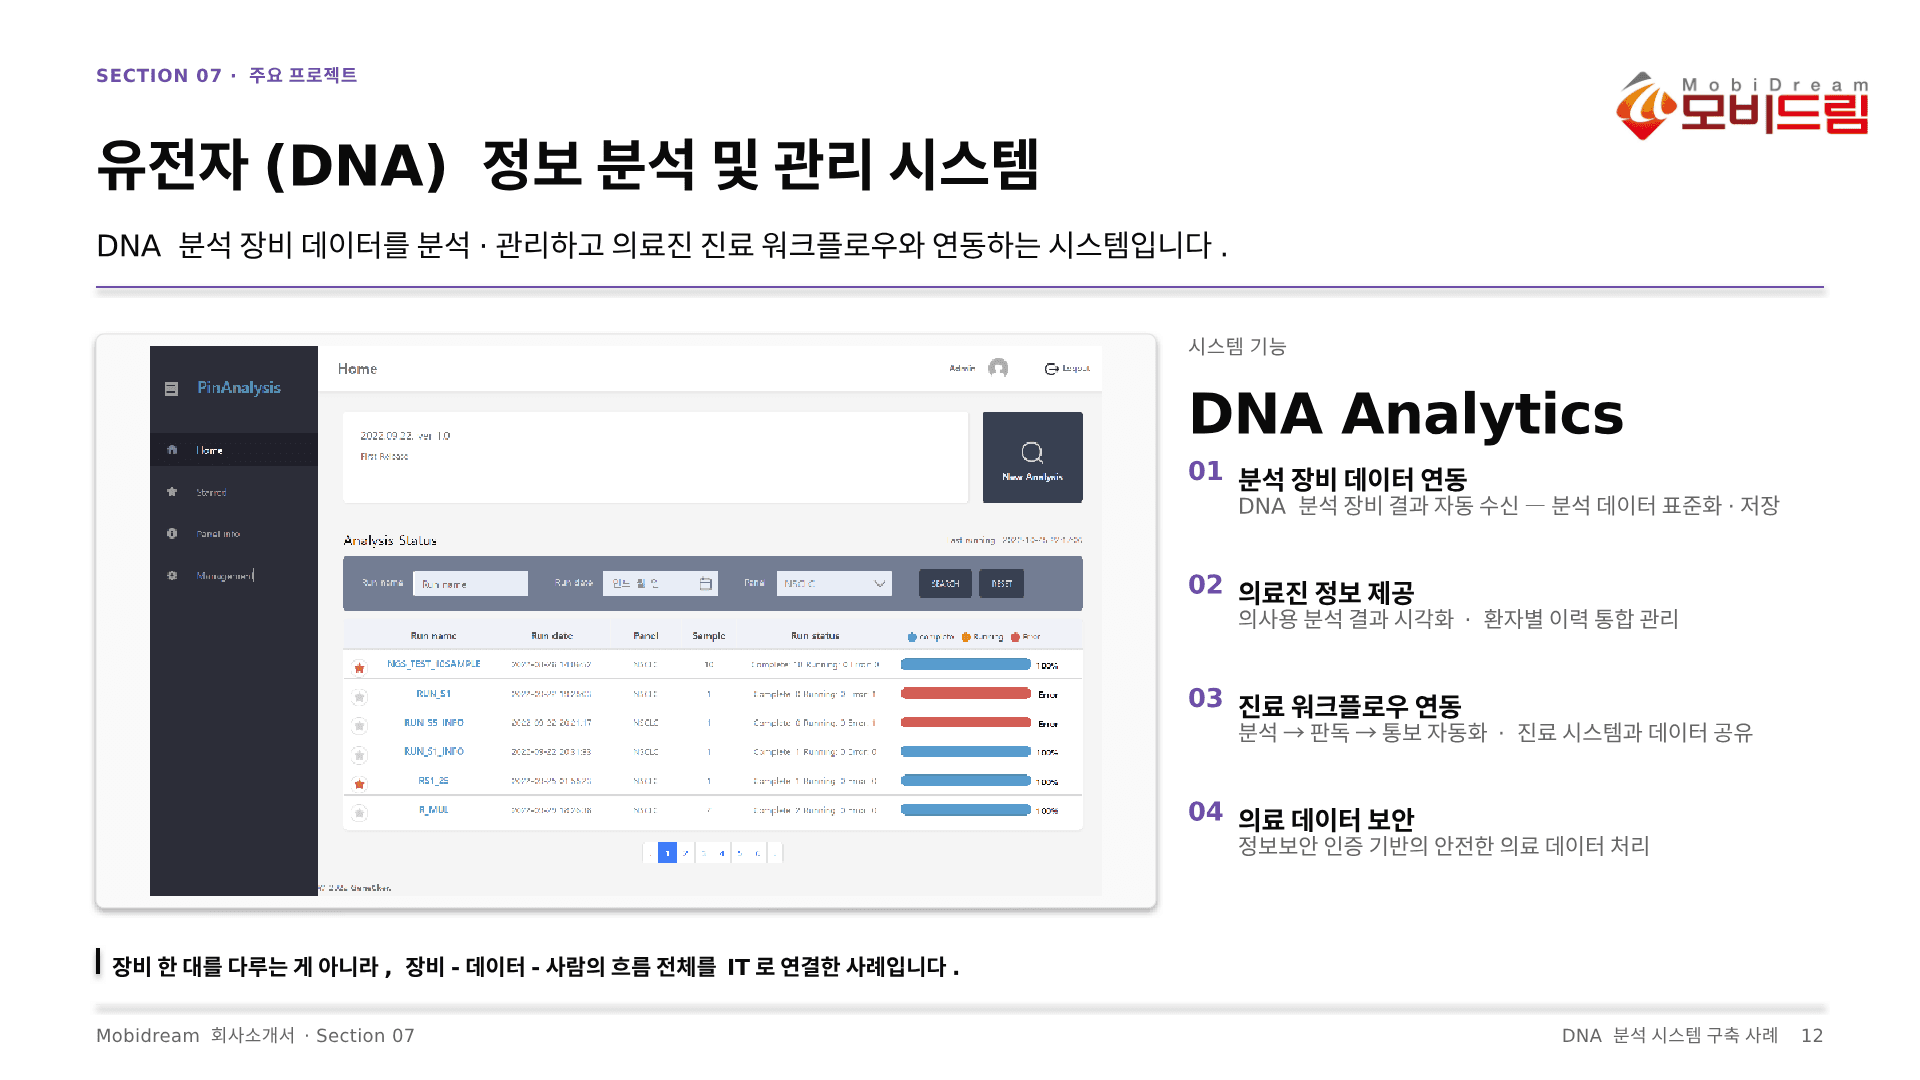Click the Panel column header
The image size is (1920, 1080).
tap(646, 636)
